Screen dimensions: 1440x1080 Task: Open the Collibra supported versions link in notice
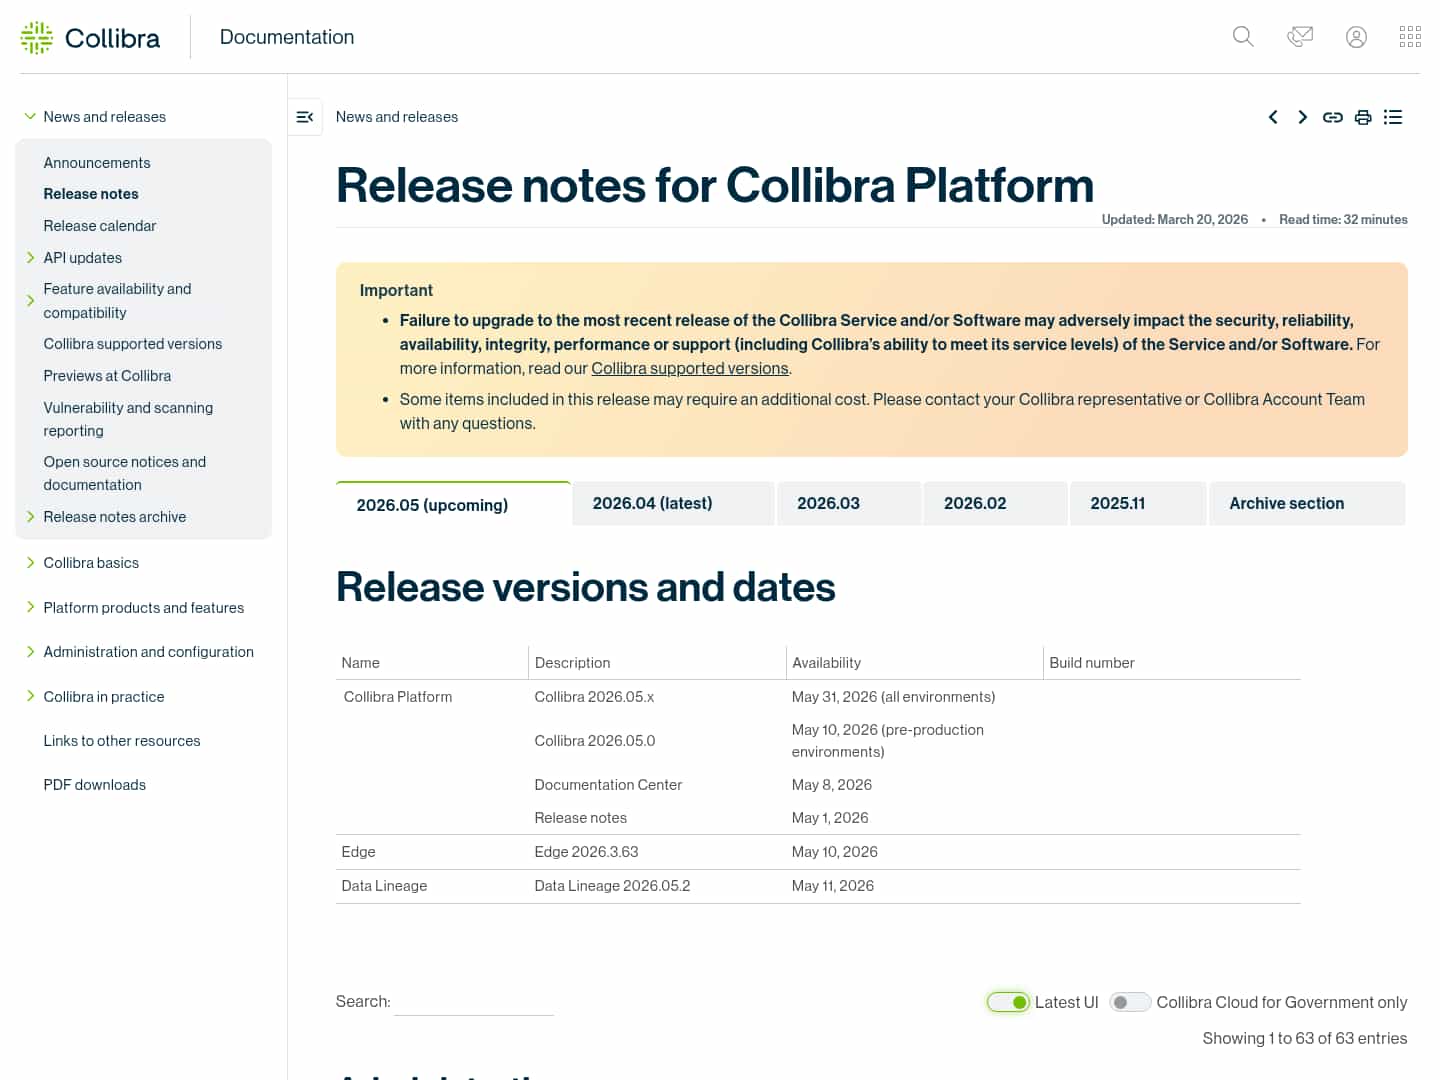point(690,368)
